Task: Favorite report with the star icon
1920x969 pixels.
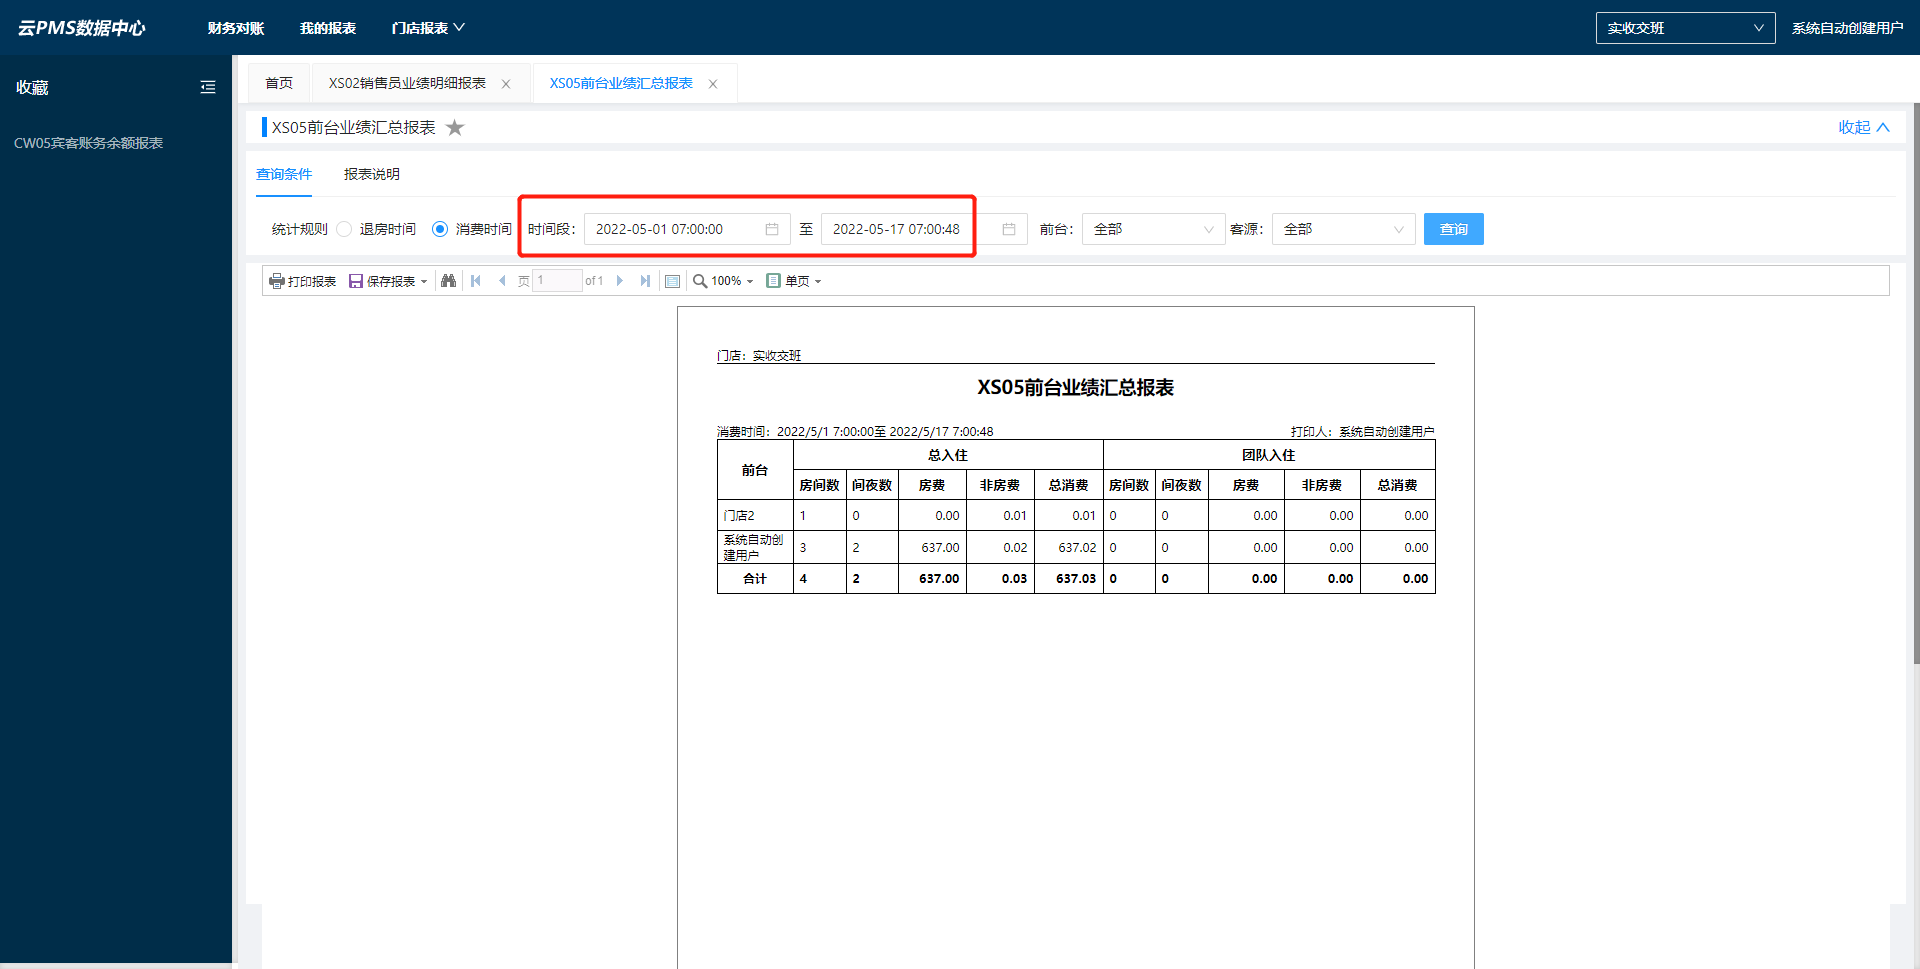Action: point(455,127)
